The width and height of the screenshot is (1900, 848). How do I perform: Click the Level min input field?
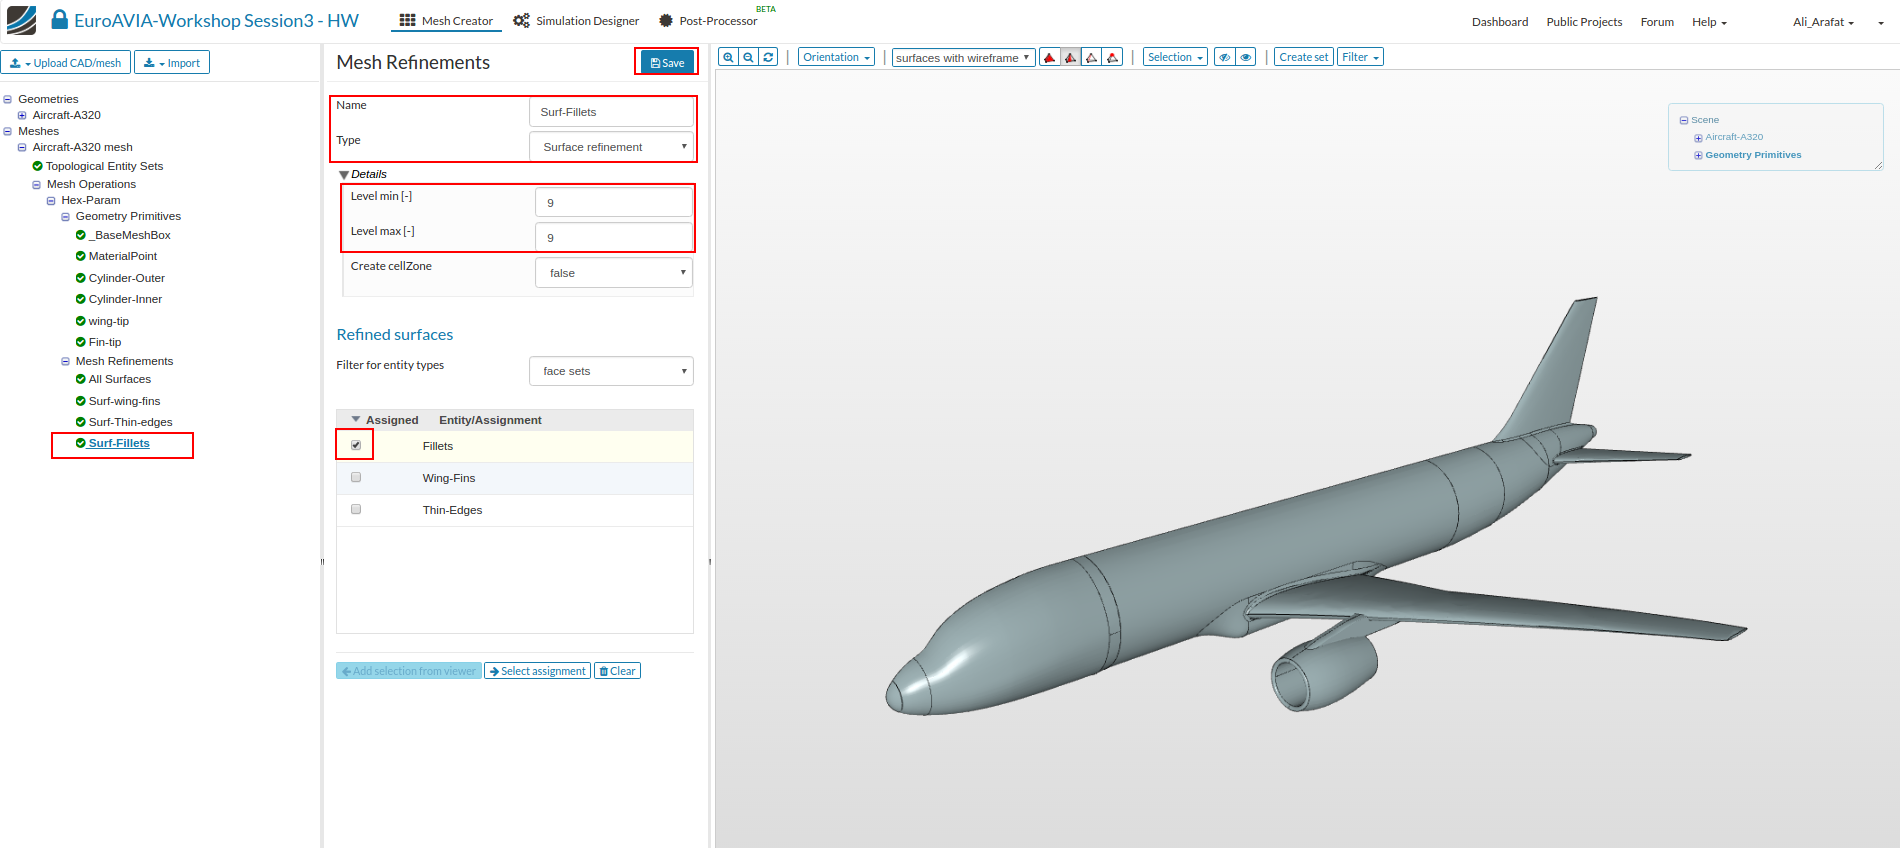[614, 203]
